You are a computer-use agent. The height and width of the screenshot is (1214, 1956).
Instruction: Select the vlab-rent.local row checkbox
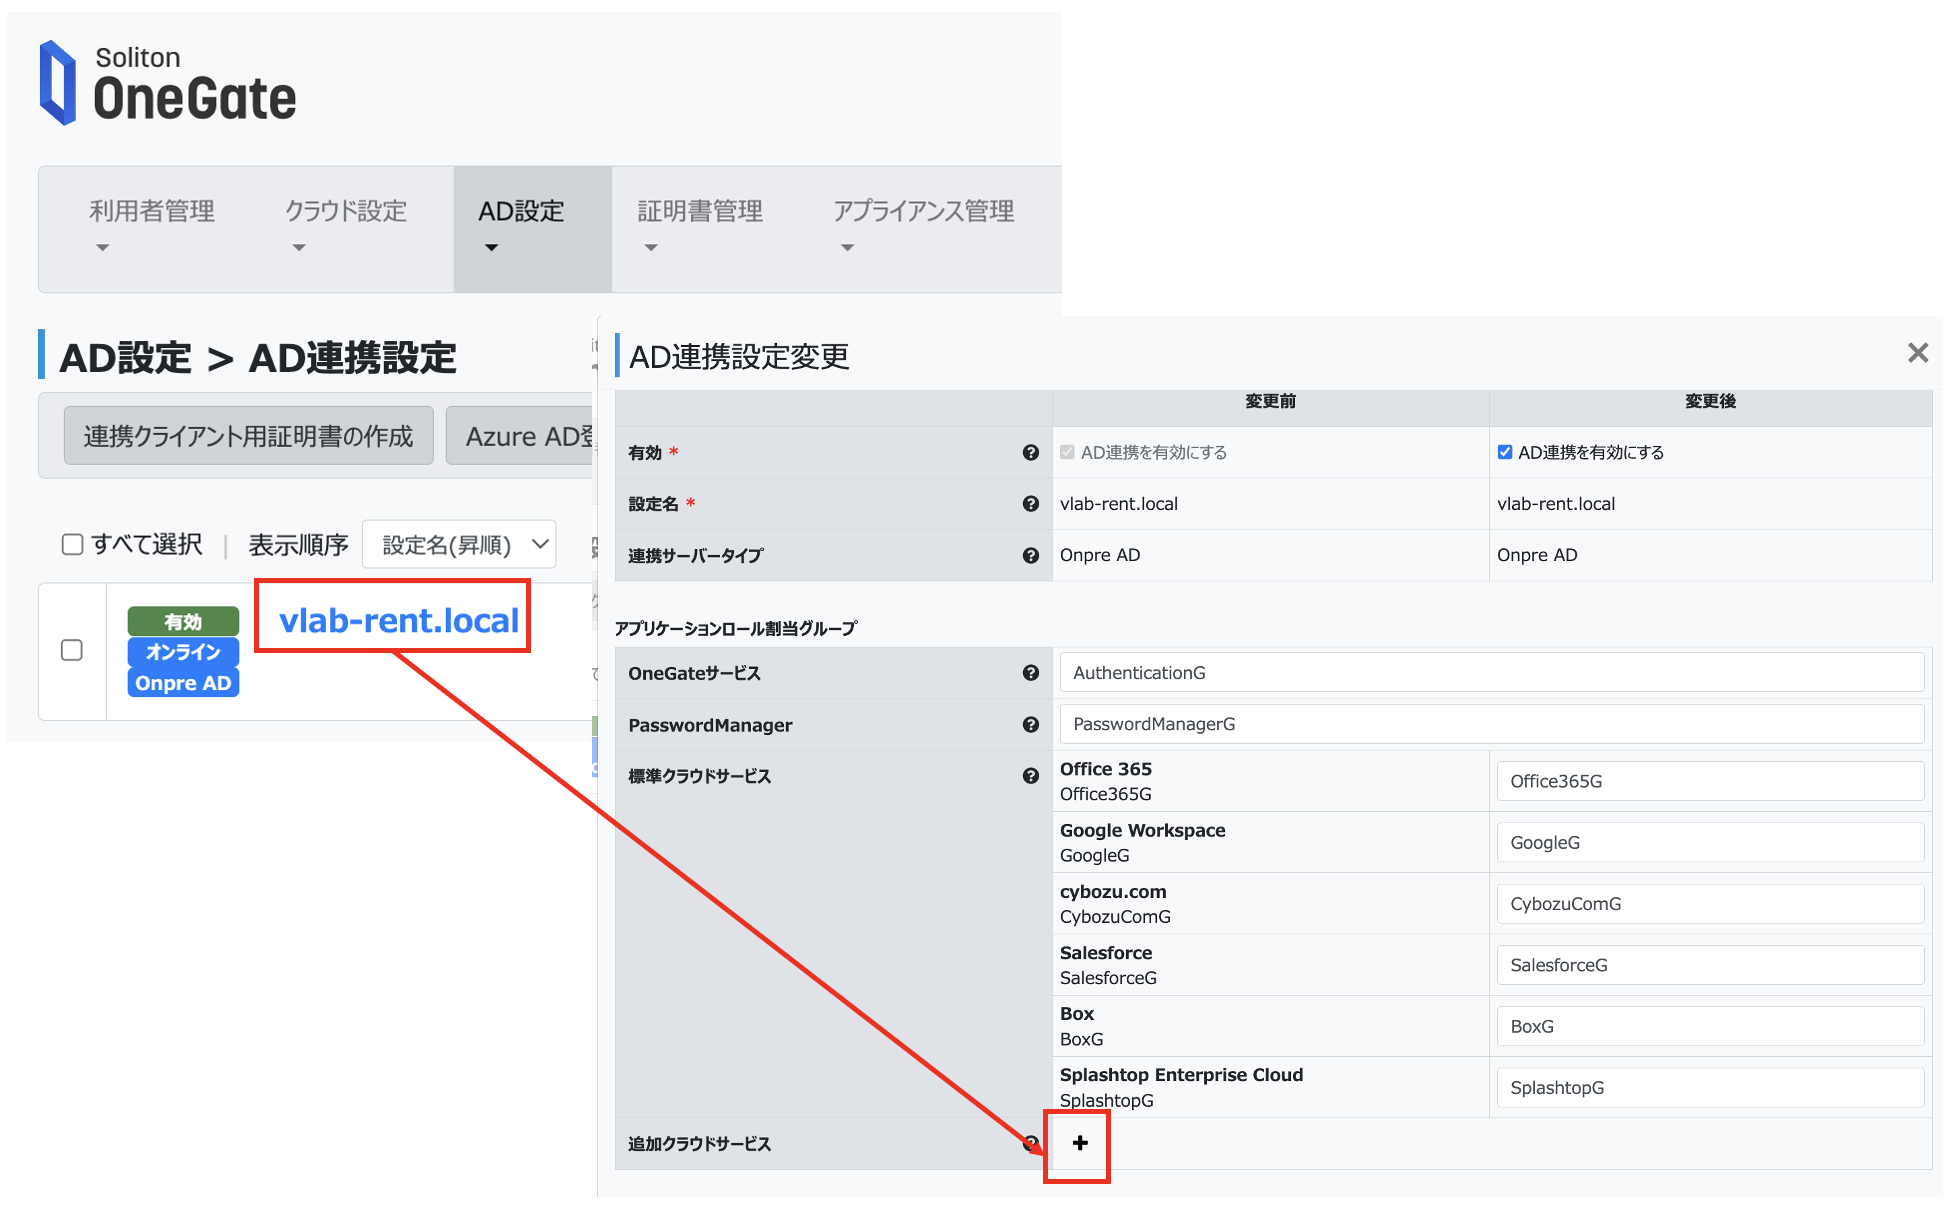tap(71, 650)
